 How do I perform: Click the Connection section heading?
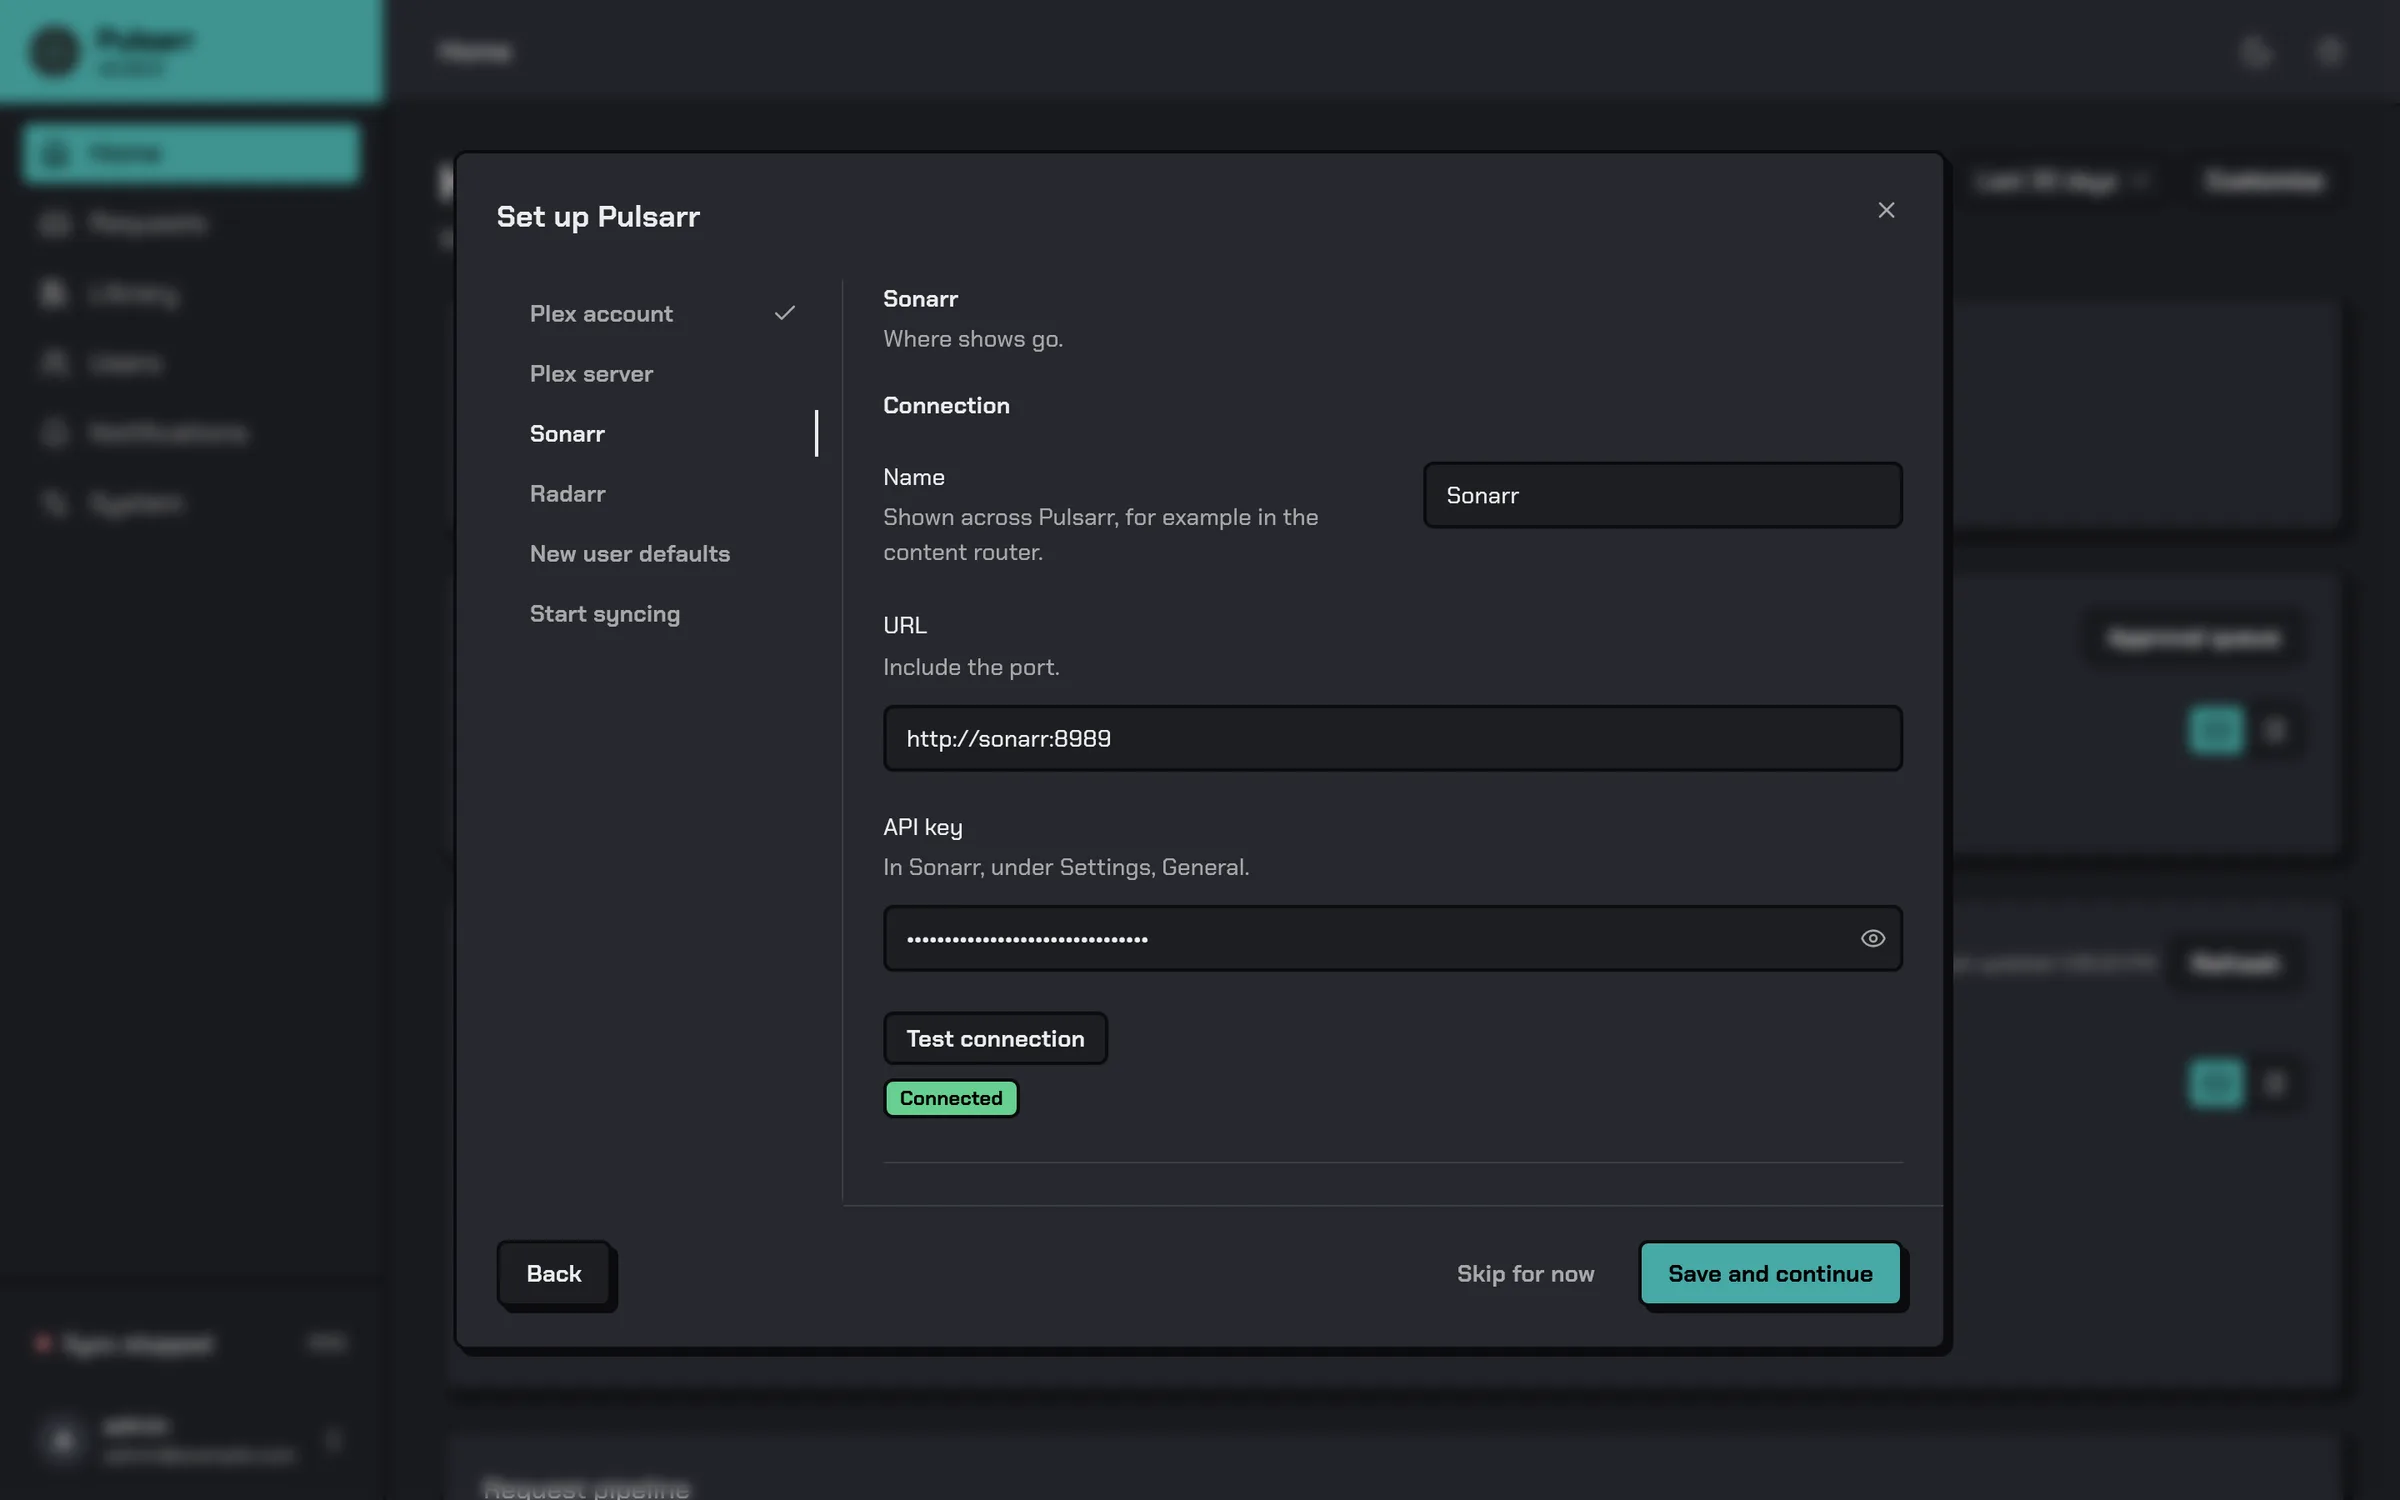[x=946, y=405]
